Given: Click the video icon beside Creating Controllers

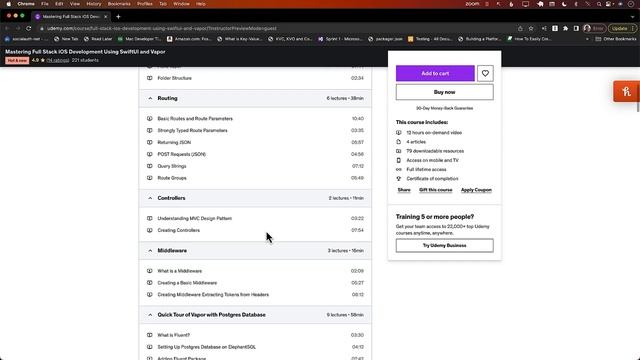Looking at the screenshot, I should coord(150,230).
